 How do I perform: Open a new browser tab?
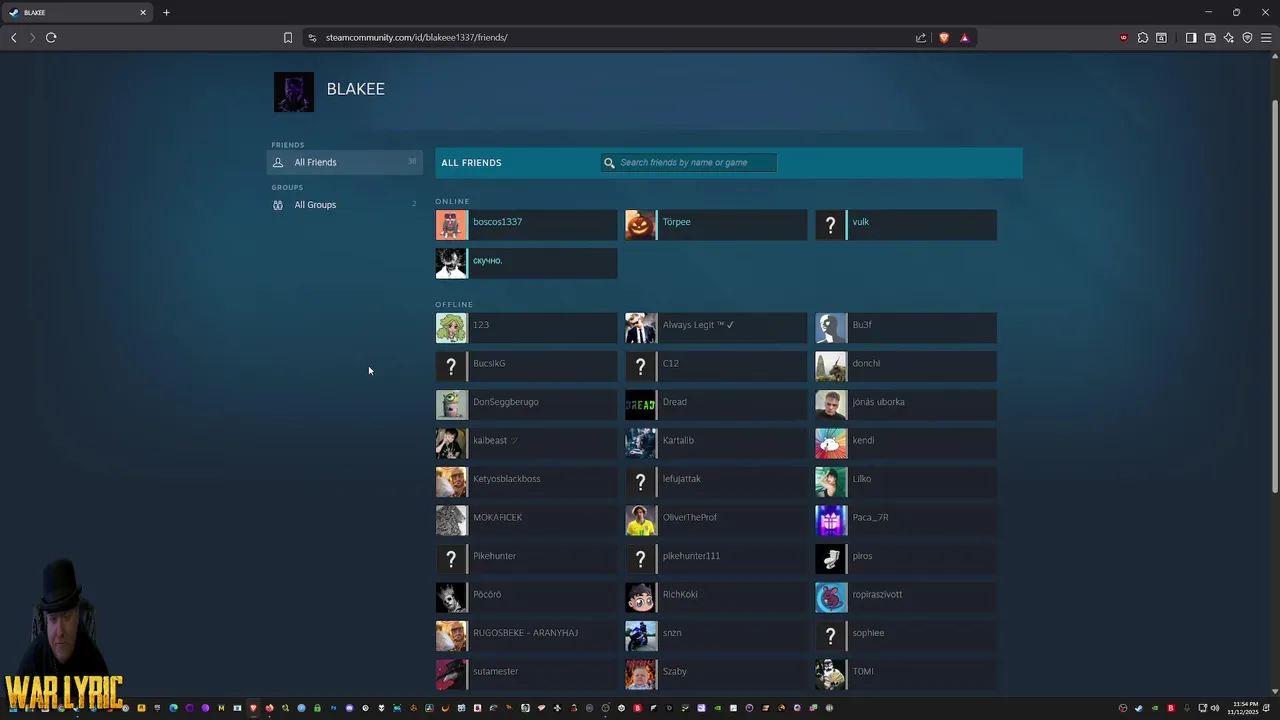coord(166,12)
